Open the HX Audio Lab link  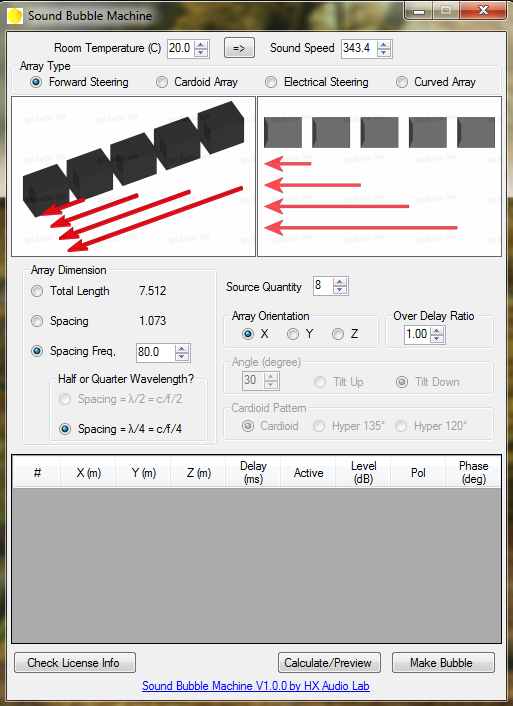256,686
